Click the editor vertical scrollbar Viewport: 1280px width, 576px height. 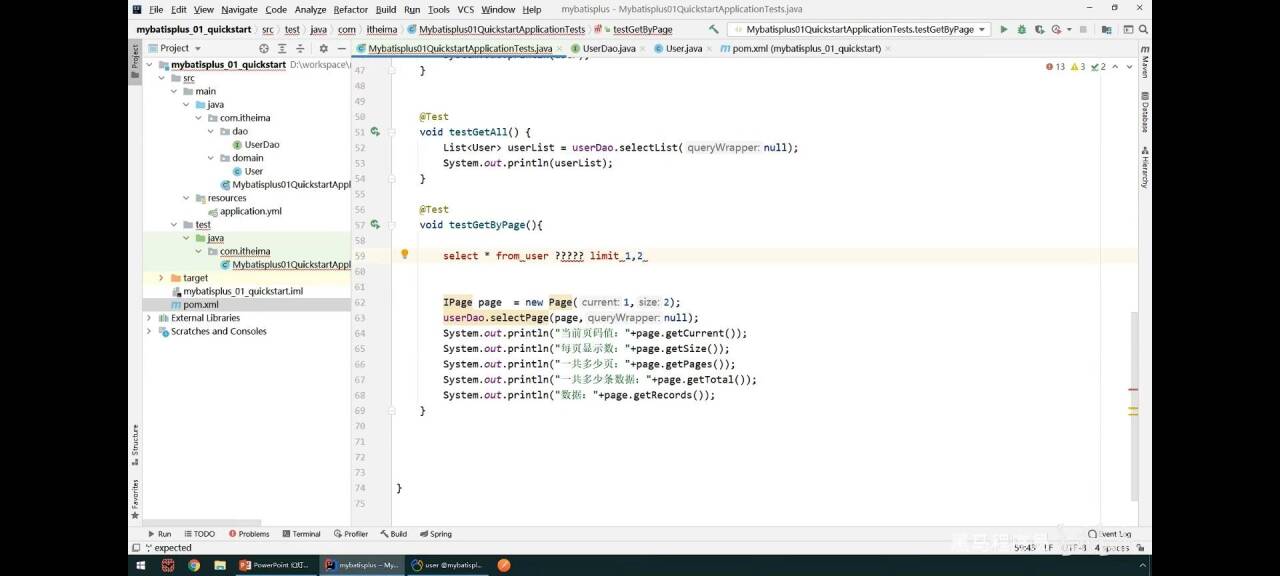pos(1134,405)
